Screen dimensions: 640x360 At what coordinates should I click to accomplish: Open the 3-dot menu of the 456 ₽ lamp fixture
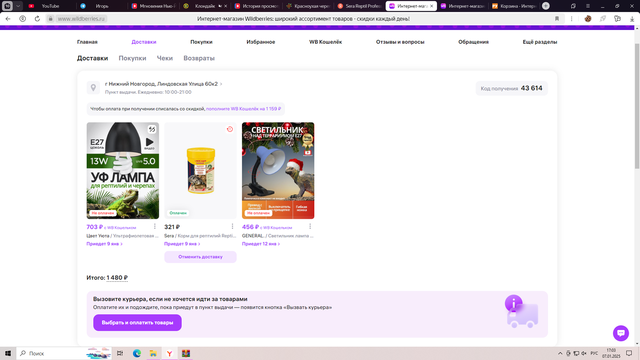310,227
